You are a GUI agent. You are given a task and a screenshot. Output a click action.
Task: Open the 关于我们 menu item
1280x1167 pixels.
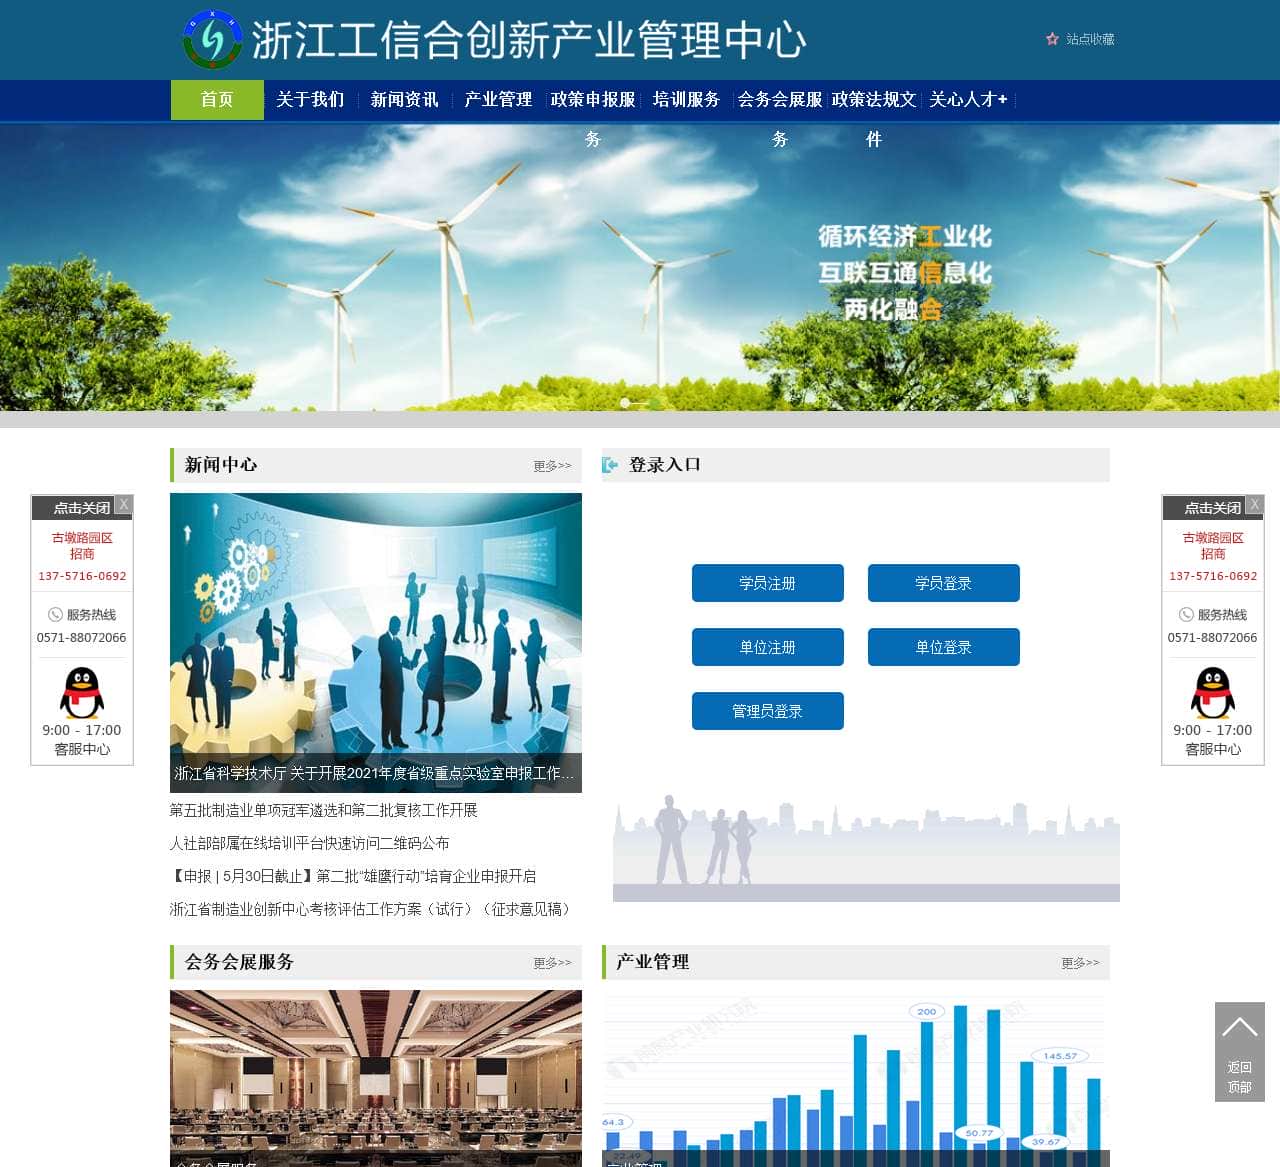tap(310, 100)
